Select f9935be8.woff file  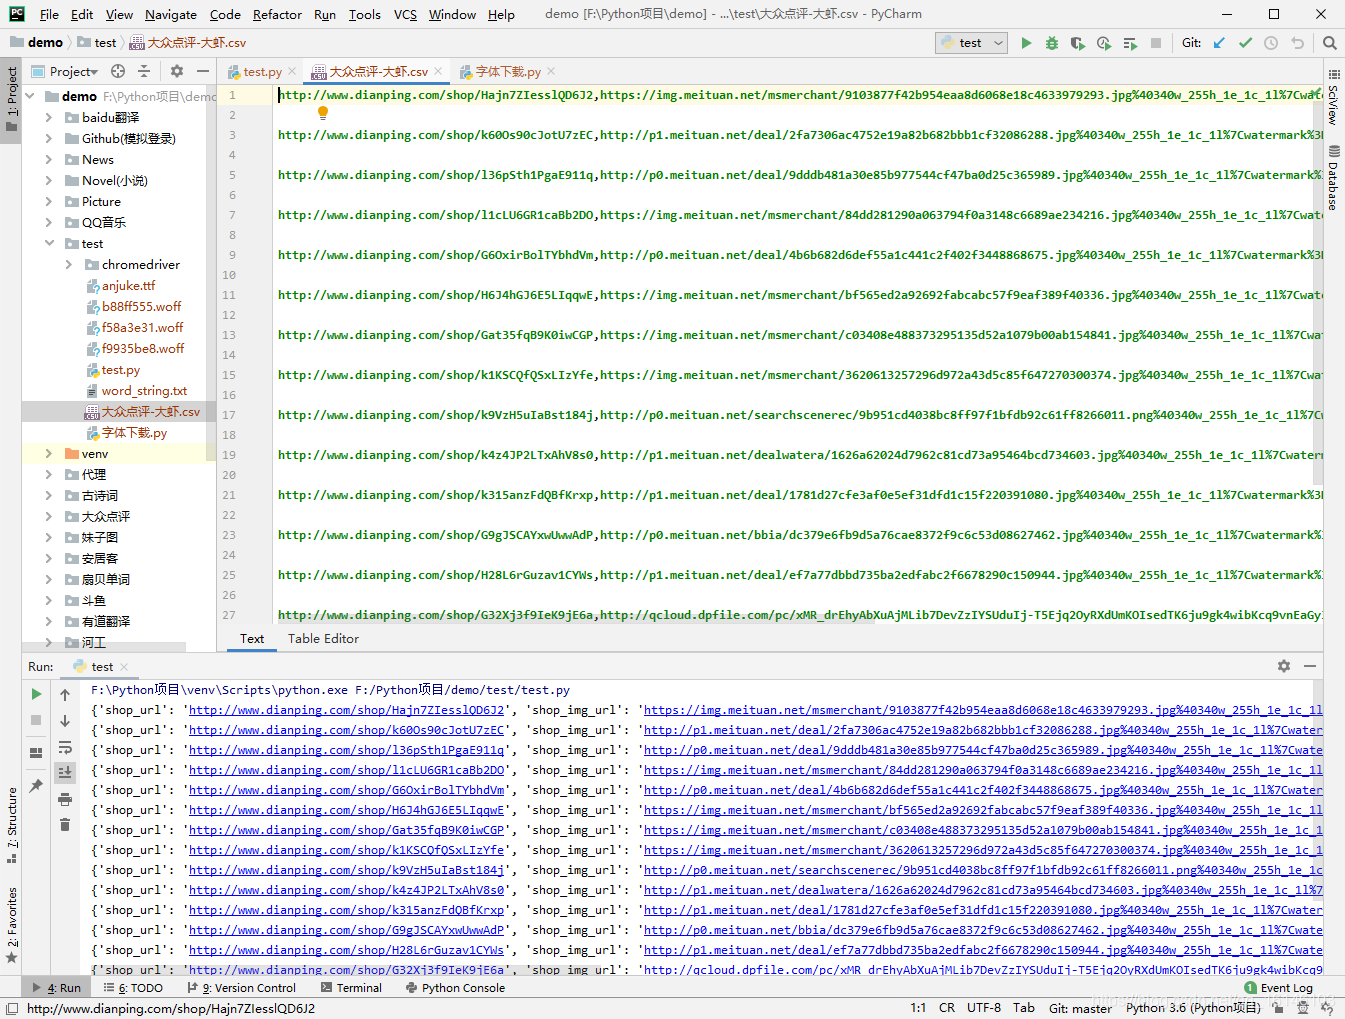(x=142, y=348)
